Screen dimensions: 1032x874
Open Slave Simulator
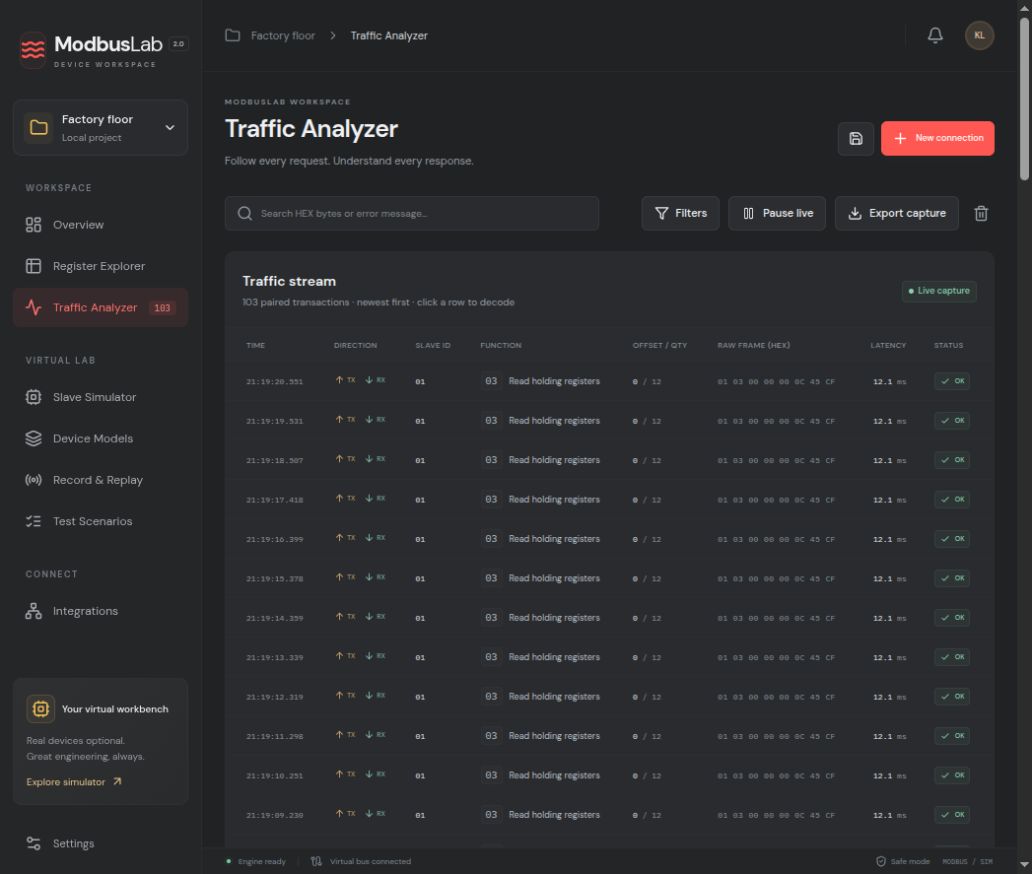pos(101,397)
